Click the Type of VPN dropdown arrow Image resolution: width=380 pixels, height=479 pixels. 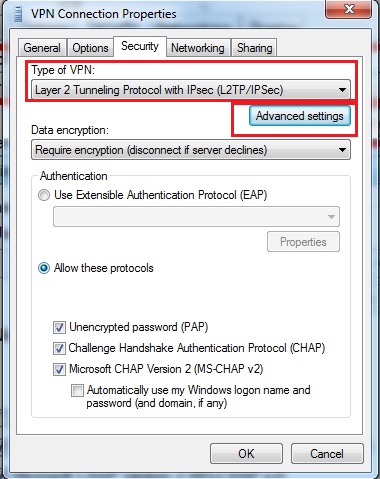(x=342, y=90)
